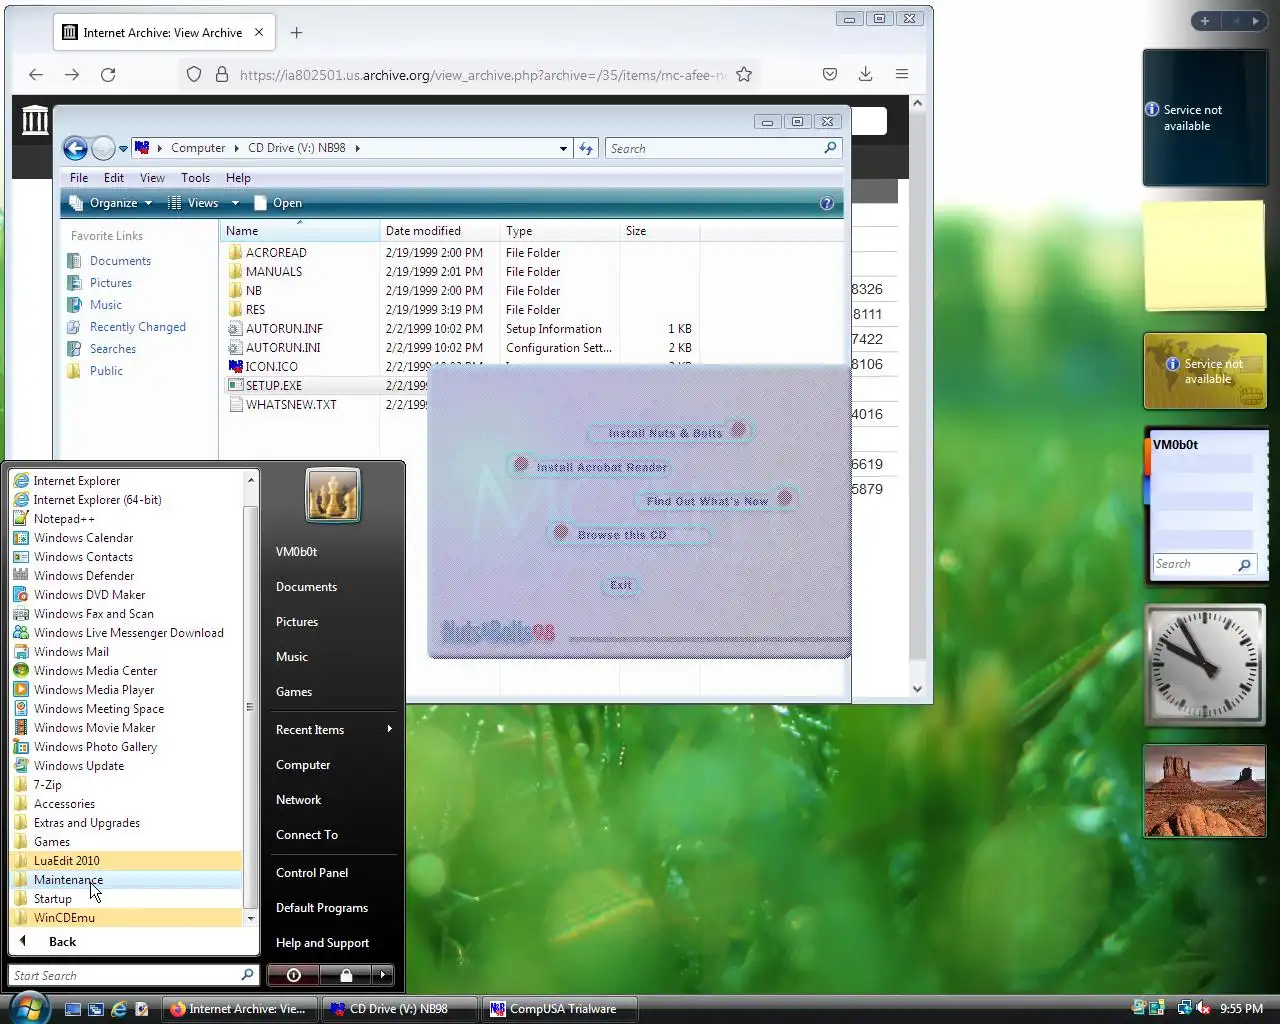Select SETUP.EXE in file list
Screen dimensions: 1280x1024
tap(274, 386)
